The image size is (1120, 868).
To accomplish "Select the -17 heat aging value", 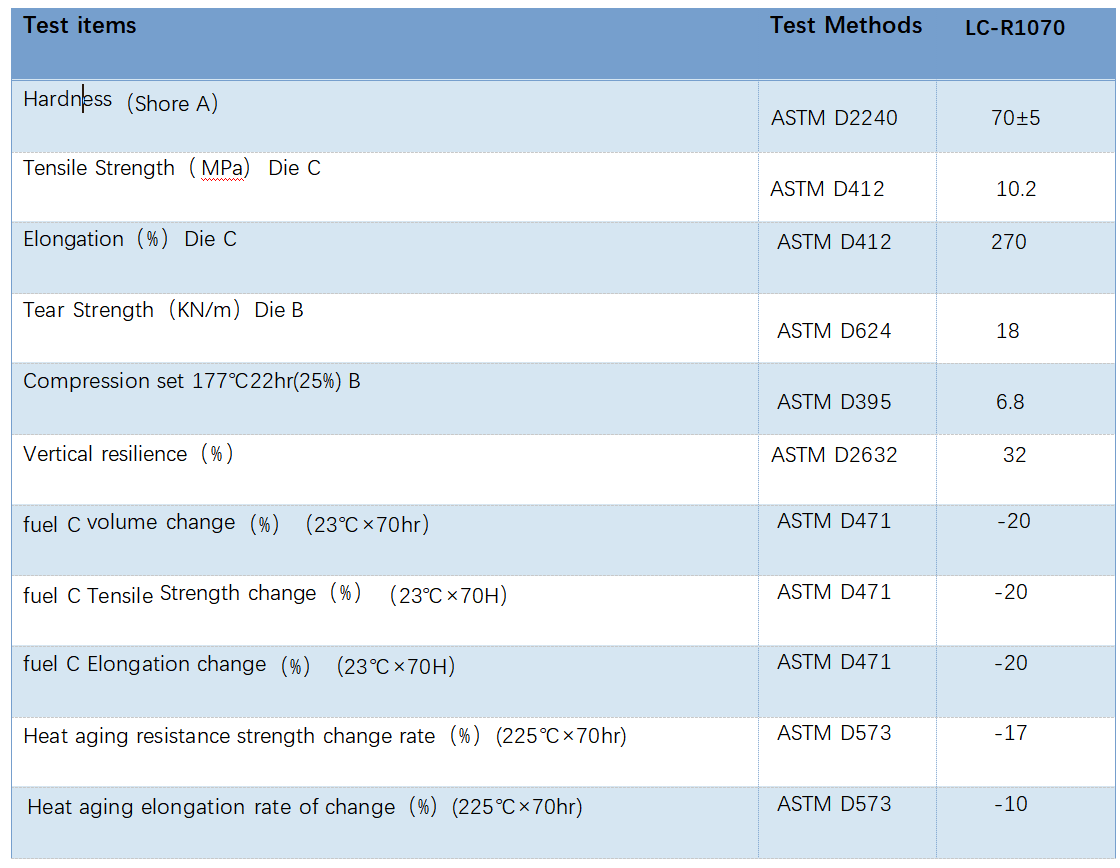I will click(x=1011, y=733).
